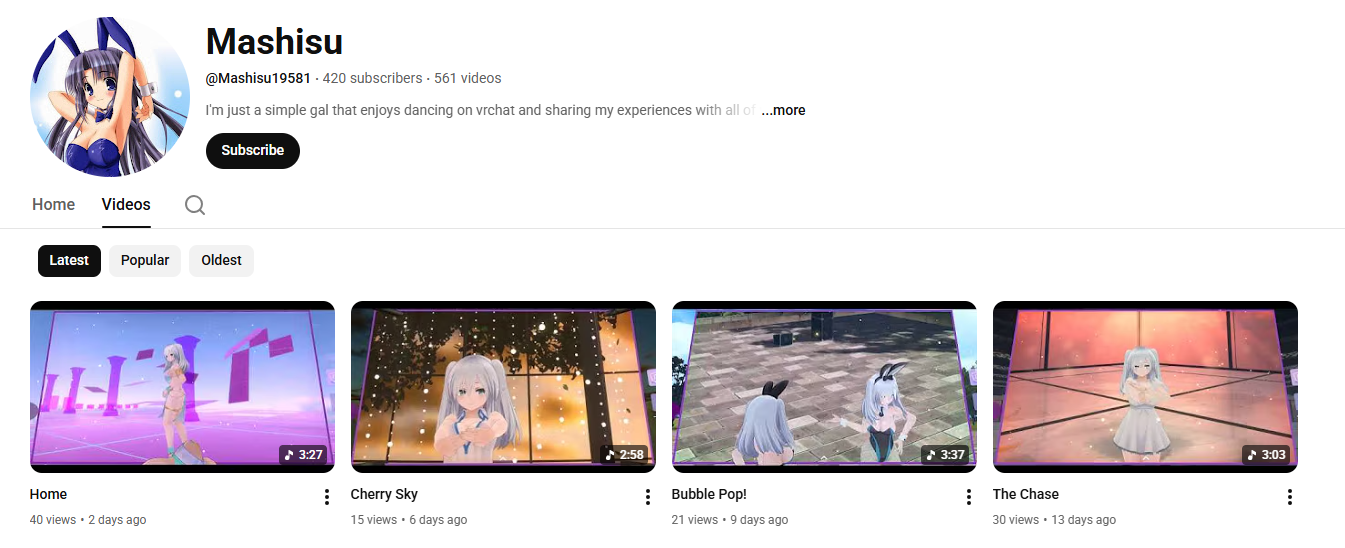Click The Chase video title
1345x548 pixels.
point(1026,494)
